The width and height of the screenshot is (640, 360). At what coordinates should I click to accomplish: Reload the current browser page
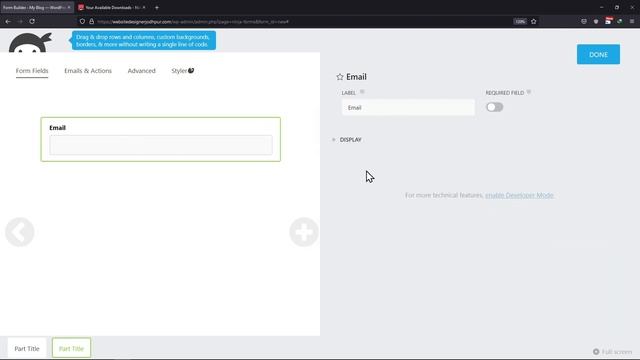click(x=32, y=21)
